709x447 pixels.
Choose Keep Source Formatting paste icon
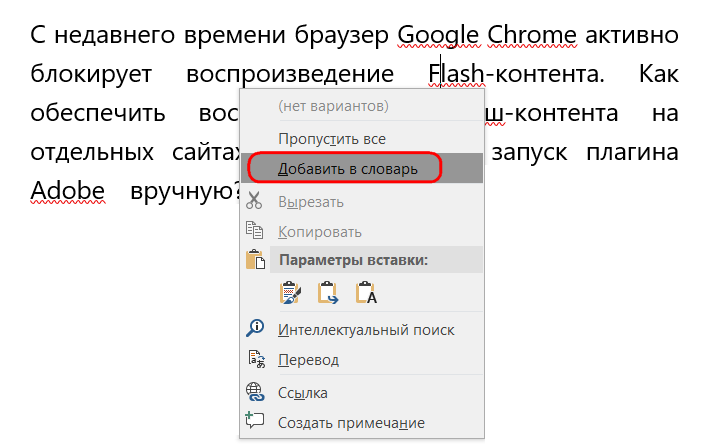290,293
